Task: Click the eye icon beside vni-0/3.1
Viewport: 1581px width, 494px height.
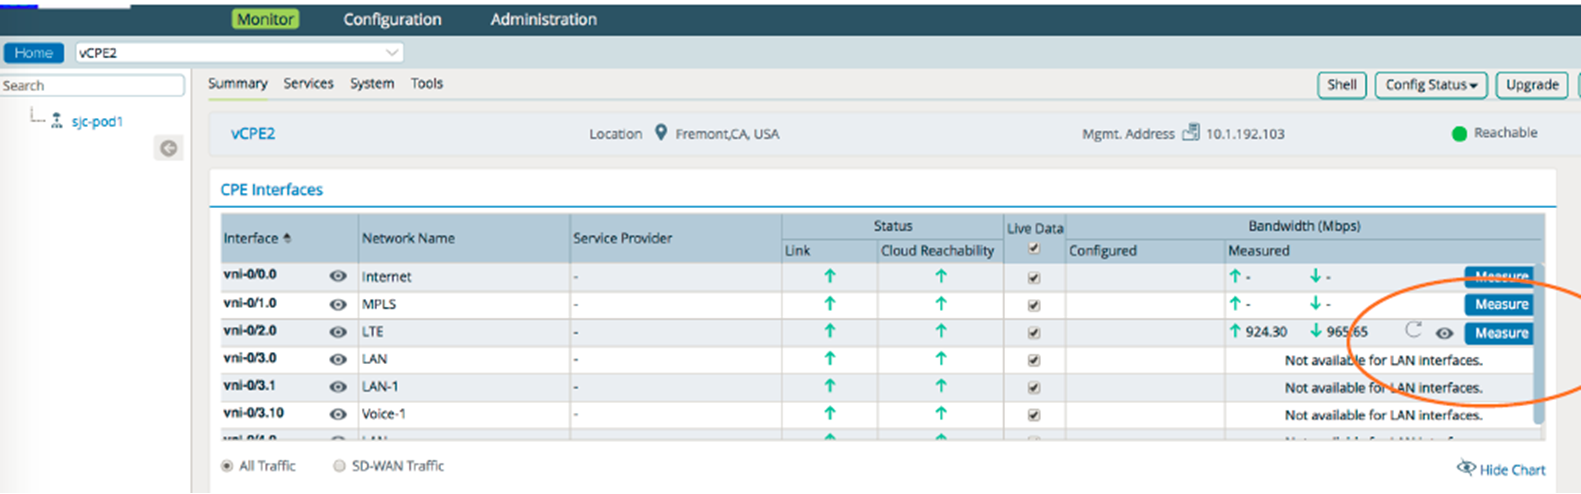Action: [338, 387]
